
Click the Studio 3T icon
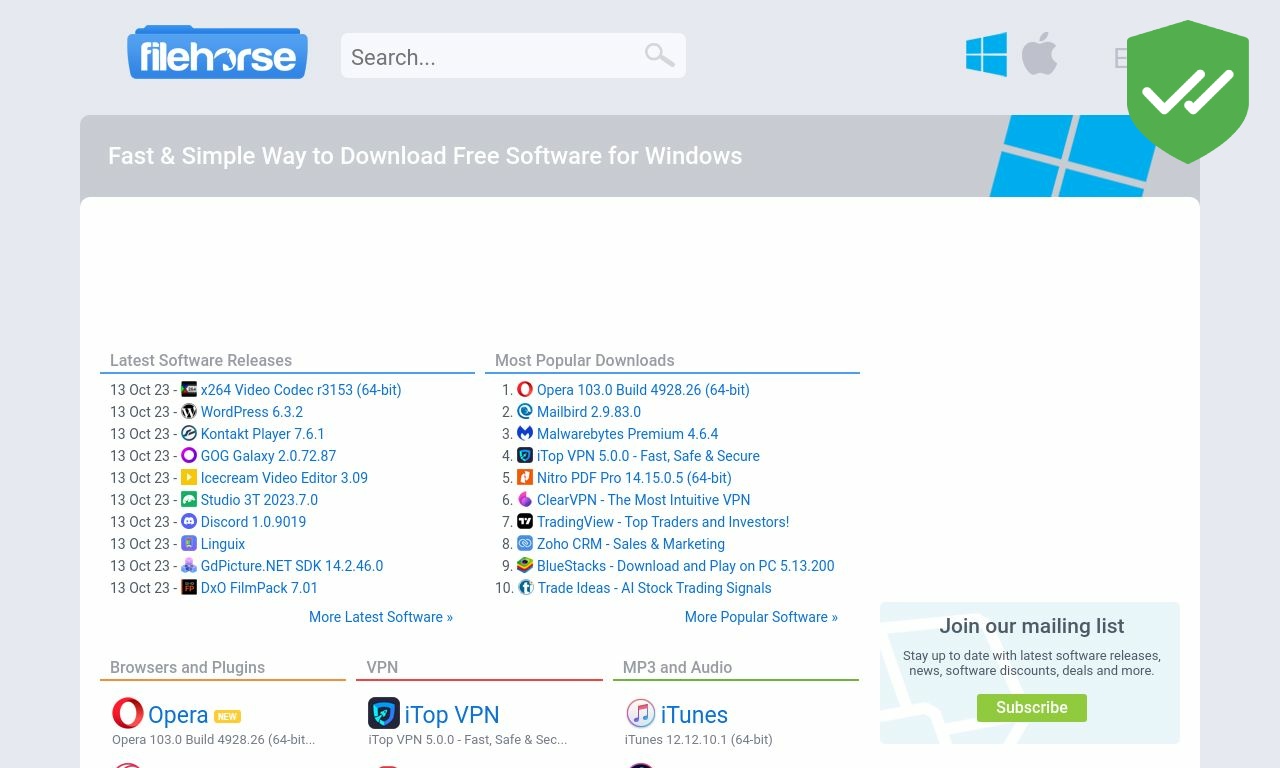coord(189,499)
